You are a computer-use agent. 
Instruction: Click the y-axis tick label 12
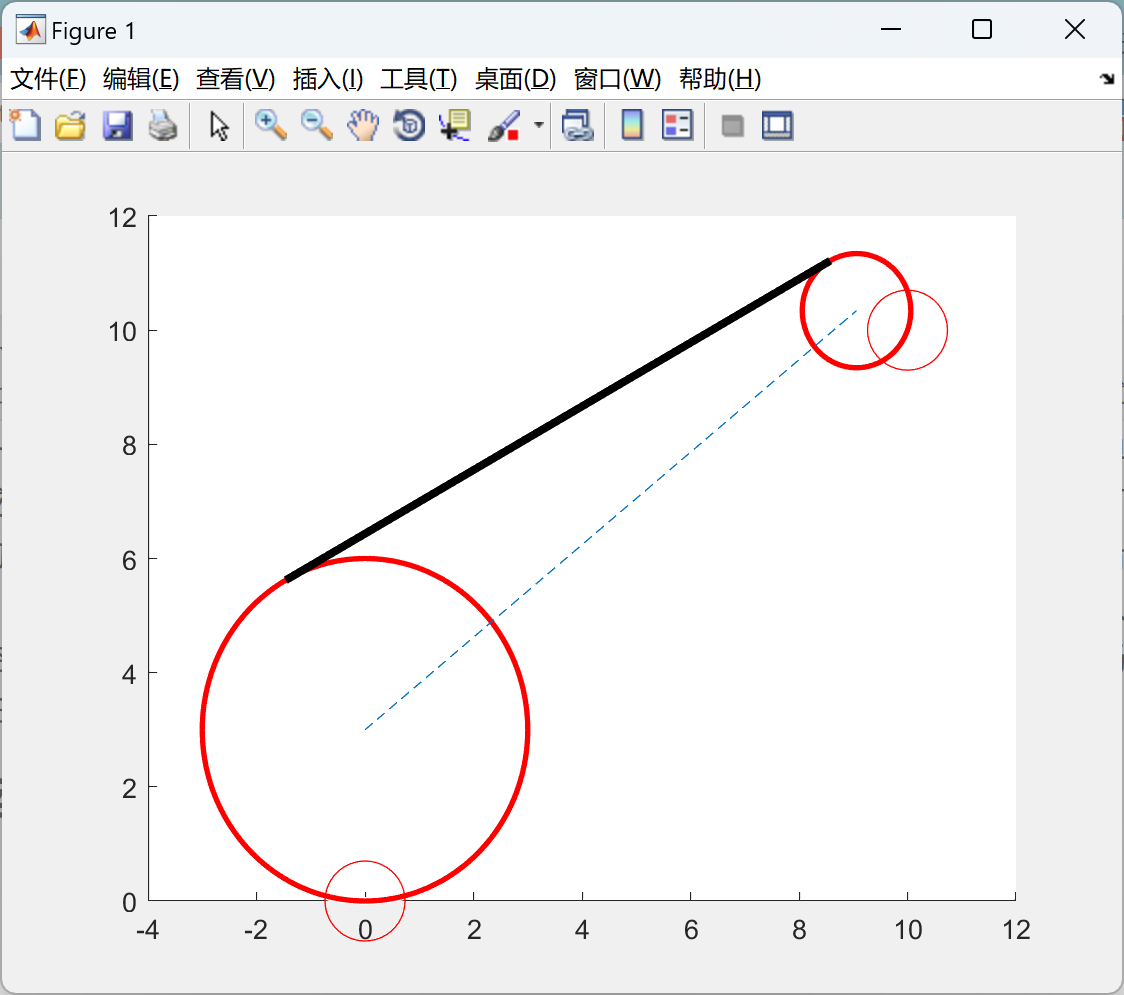pyautogui.click(x=123, y=218)
